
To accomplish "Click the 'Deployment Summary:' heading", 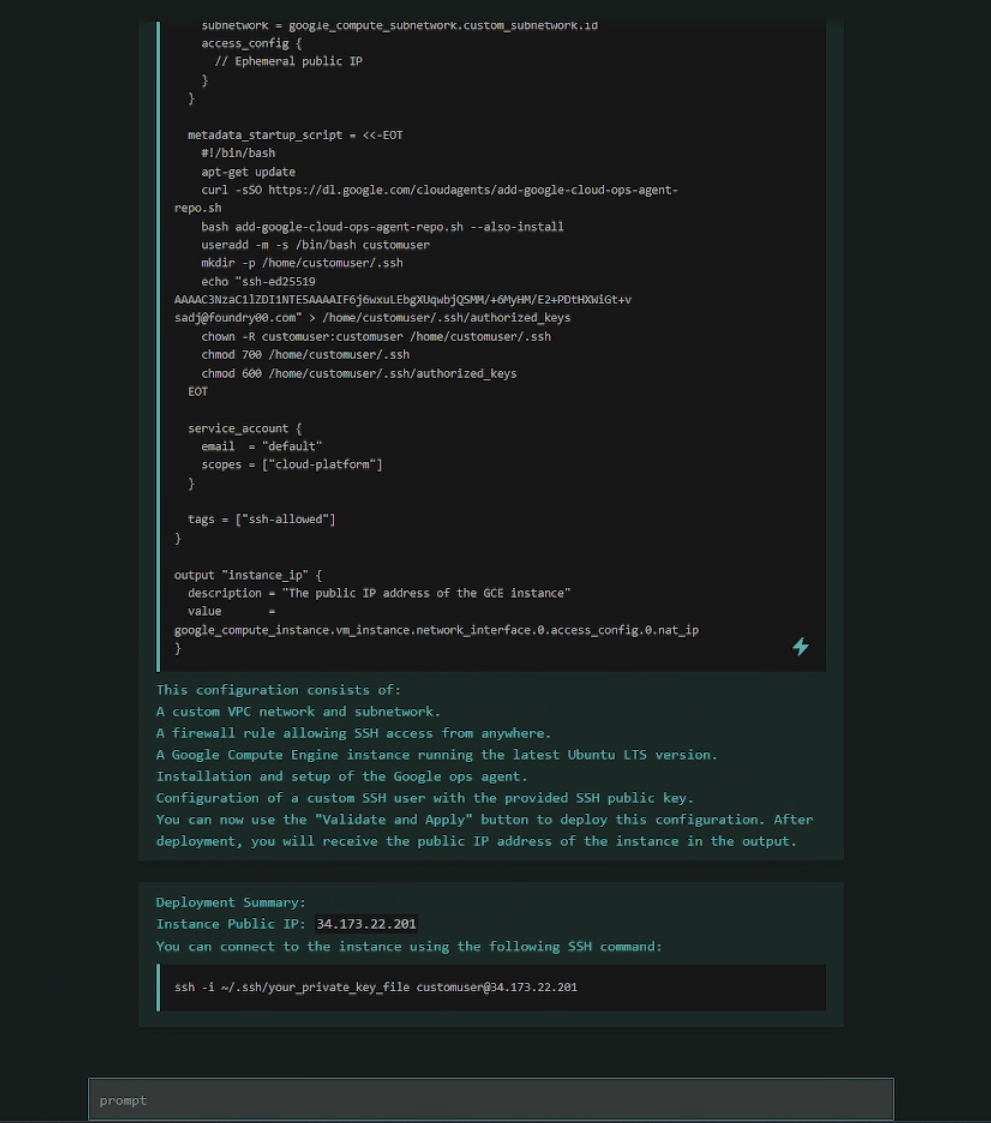I will click(231, 902).
